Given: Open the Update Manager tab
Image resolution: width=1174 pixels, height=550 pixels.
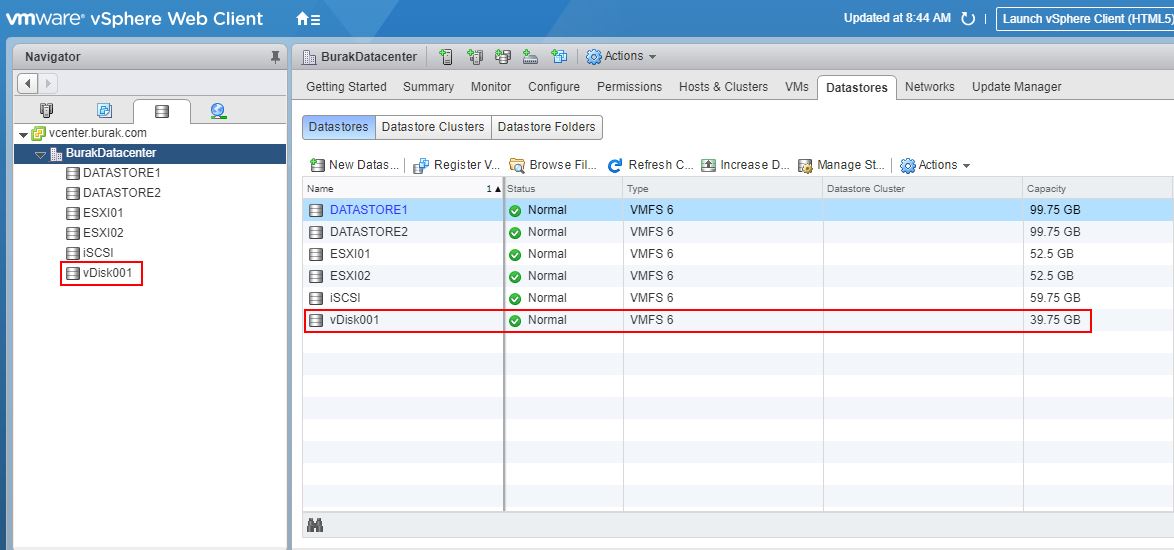Looking at the screenshot, I should click(x=1017, y=87).
